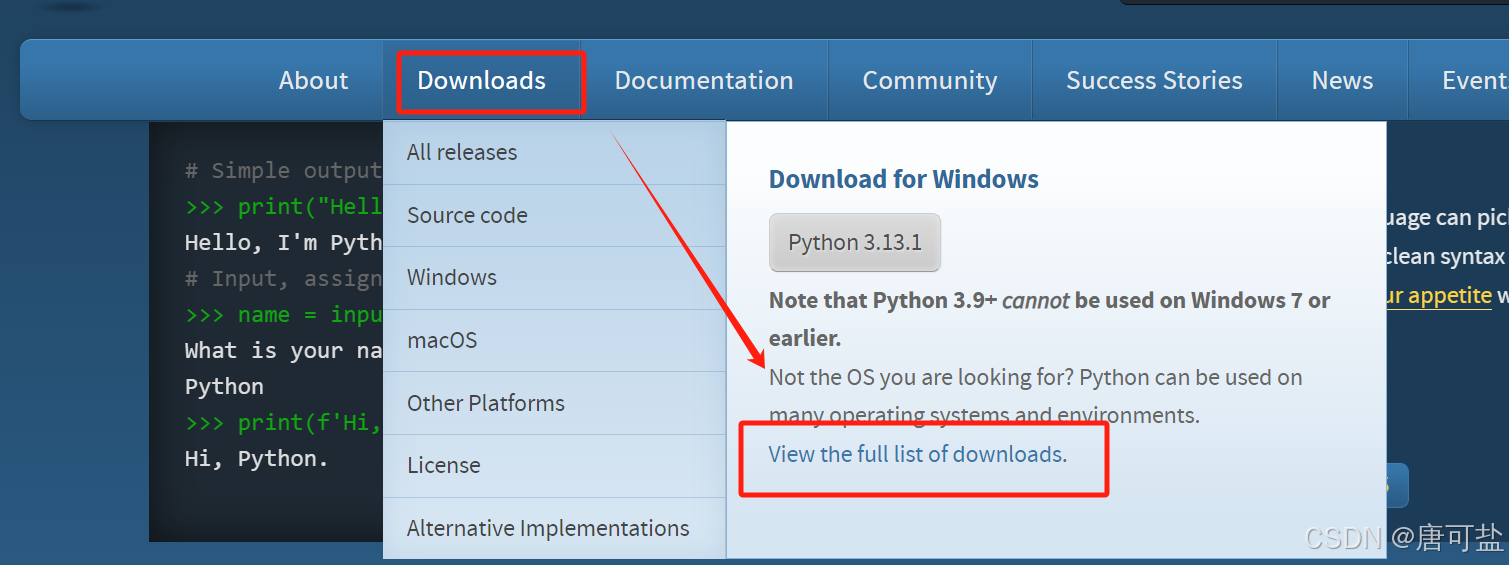The image size is (1509, 565).
Task: Open the Community menu
Action: 930,81
